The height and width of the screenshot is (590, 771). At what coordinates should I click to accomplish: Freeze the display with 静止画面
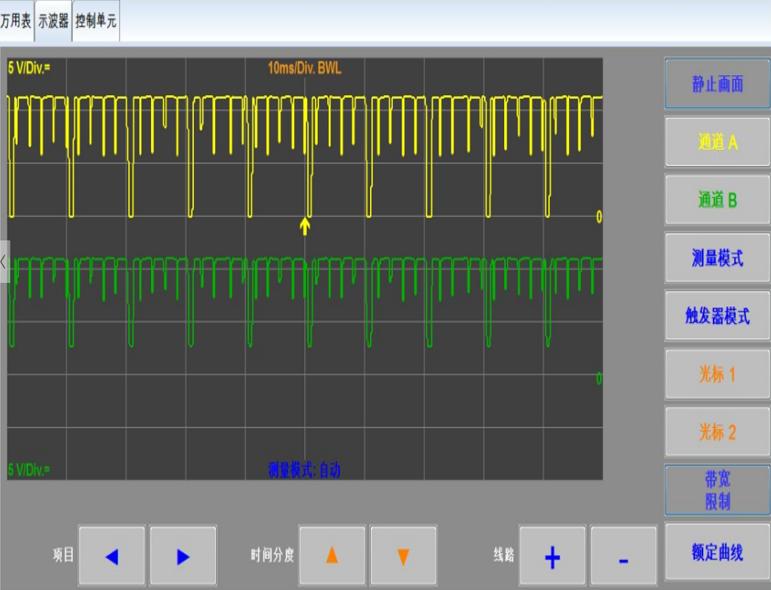pos(717,84)
